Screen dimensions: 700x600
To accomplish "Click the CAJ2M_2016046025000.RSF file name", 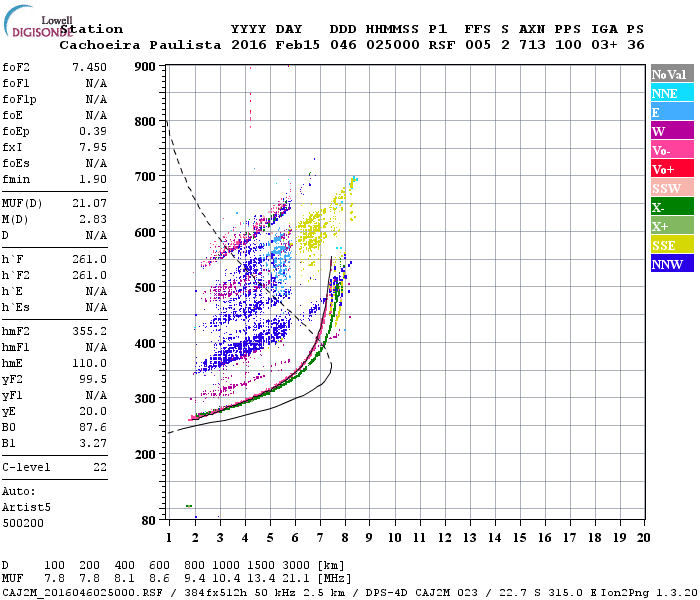I will 82,593.
